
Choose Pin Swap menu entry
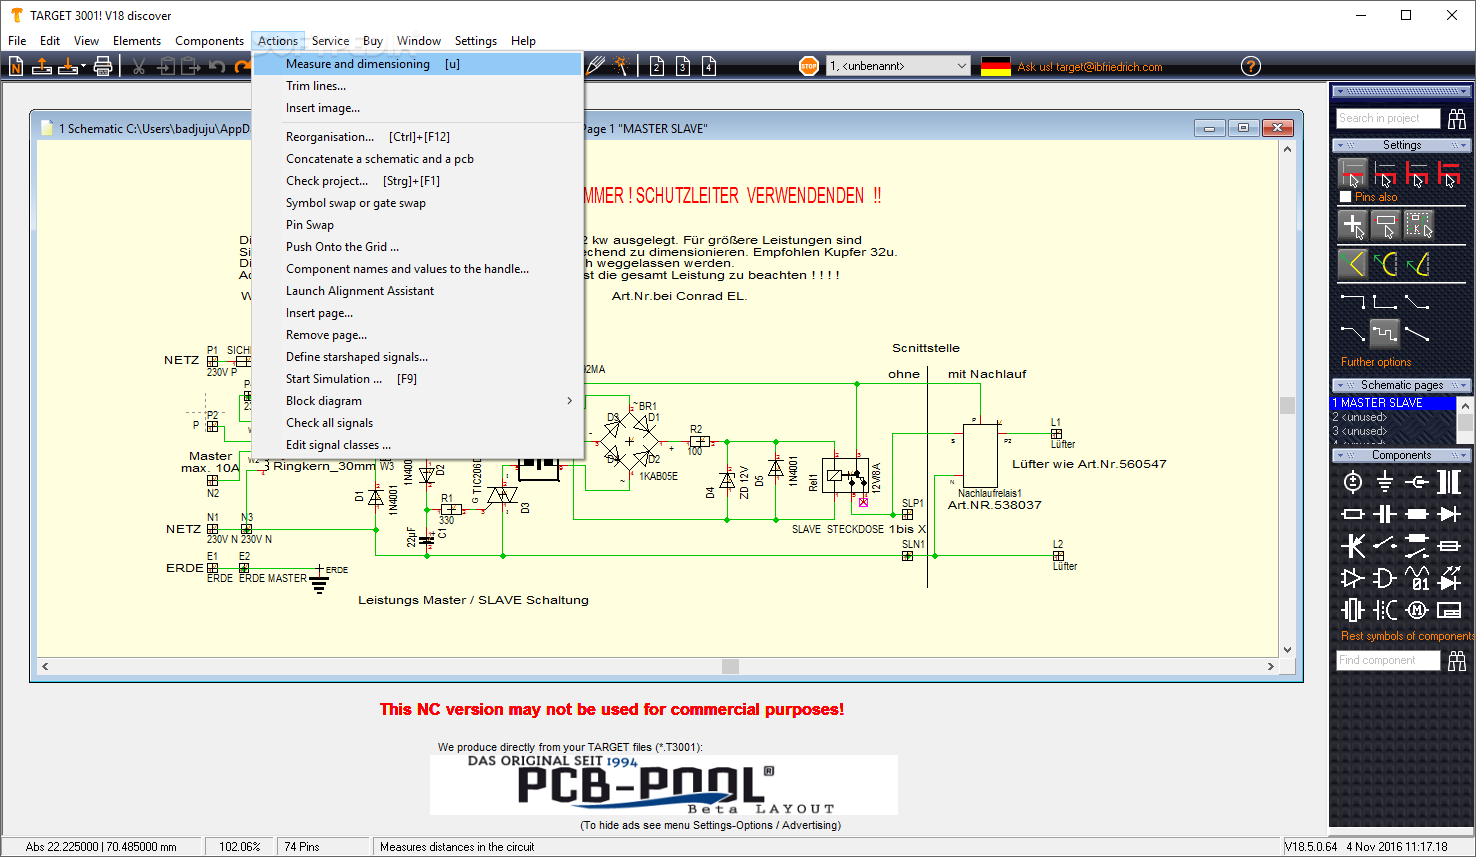(x=417, y=225)
